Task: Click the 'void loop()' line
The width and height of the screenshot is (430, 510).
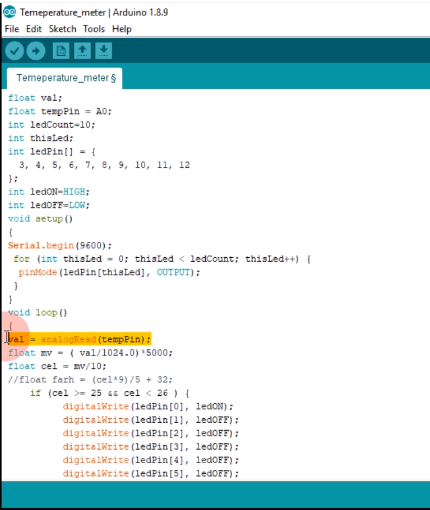Action: 38,313
